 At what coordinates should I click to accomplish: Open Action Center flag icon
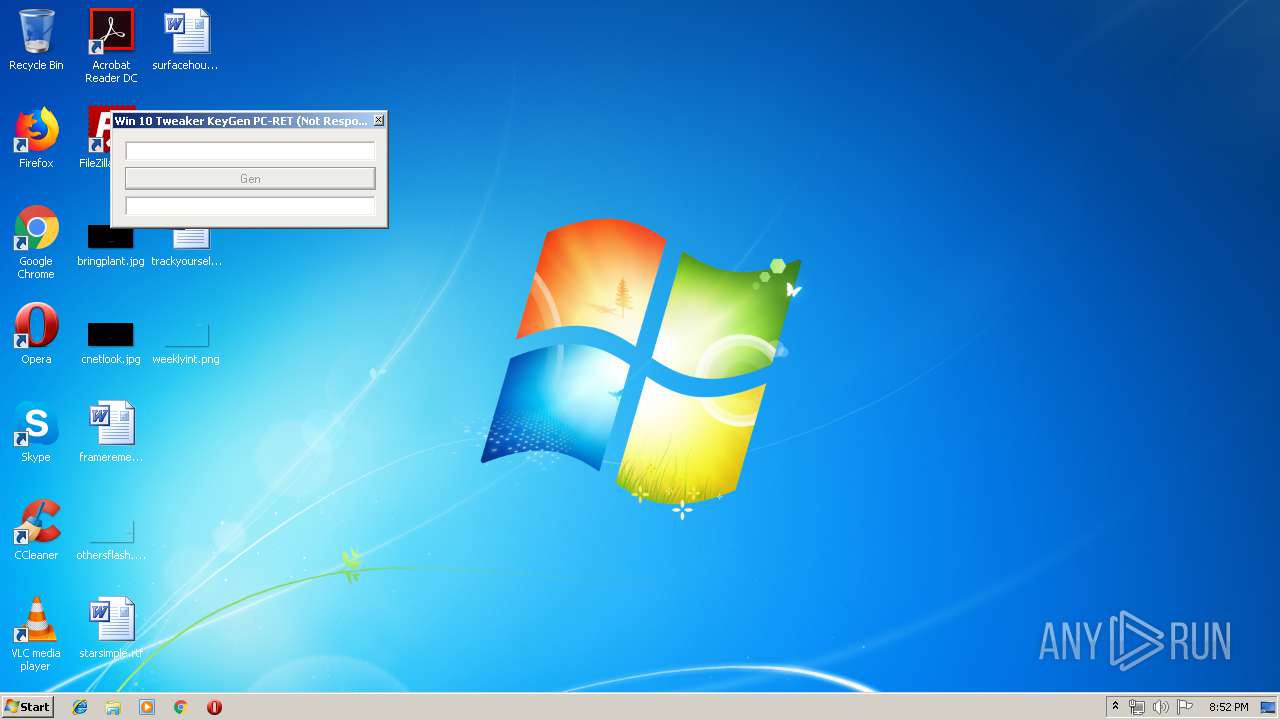coord(1185,707)
